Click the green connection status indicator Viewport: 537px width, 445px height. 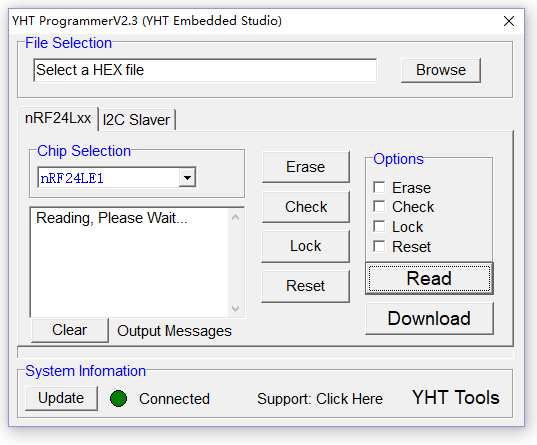(x=118, y=398)
